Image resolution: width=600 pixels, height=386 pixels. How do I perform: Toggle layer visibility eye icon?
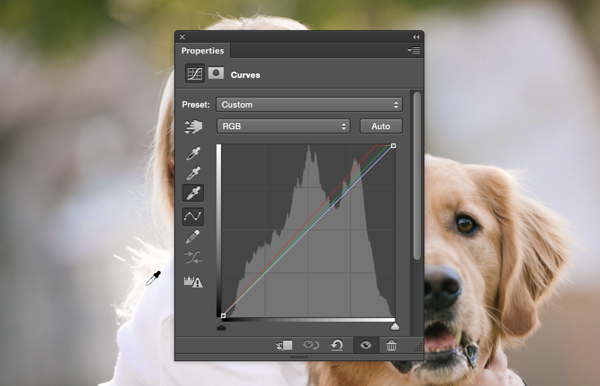coord(365,345)
